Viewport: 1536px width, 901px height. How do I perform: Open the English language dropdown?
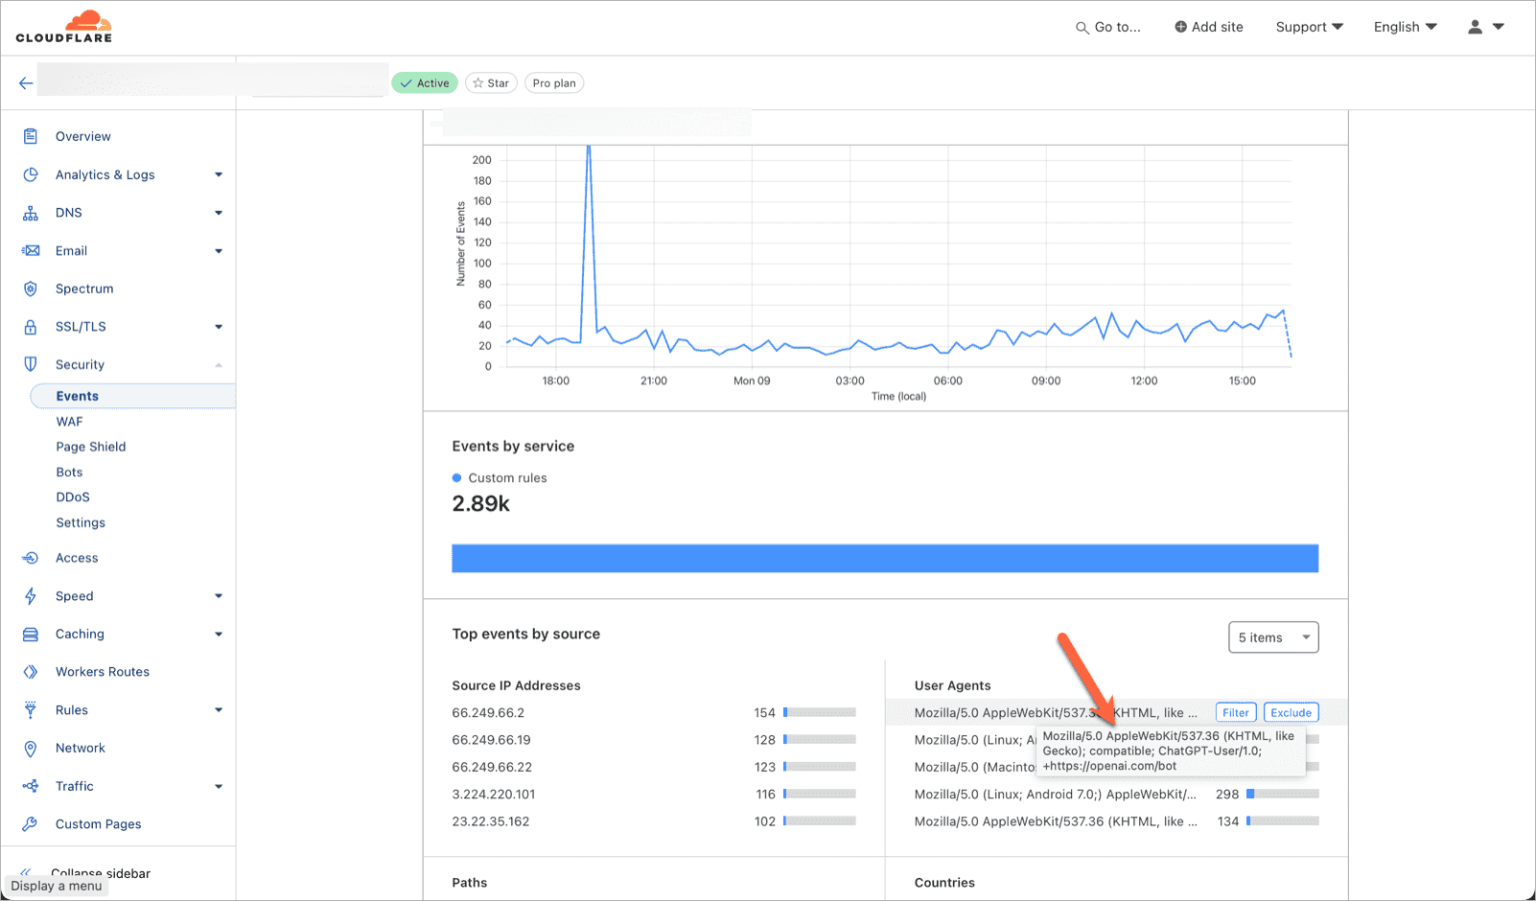[x=1405, y=27]
